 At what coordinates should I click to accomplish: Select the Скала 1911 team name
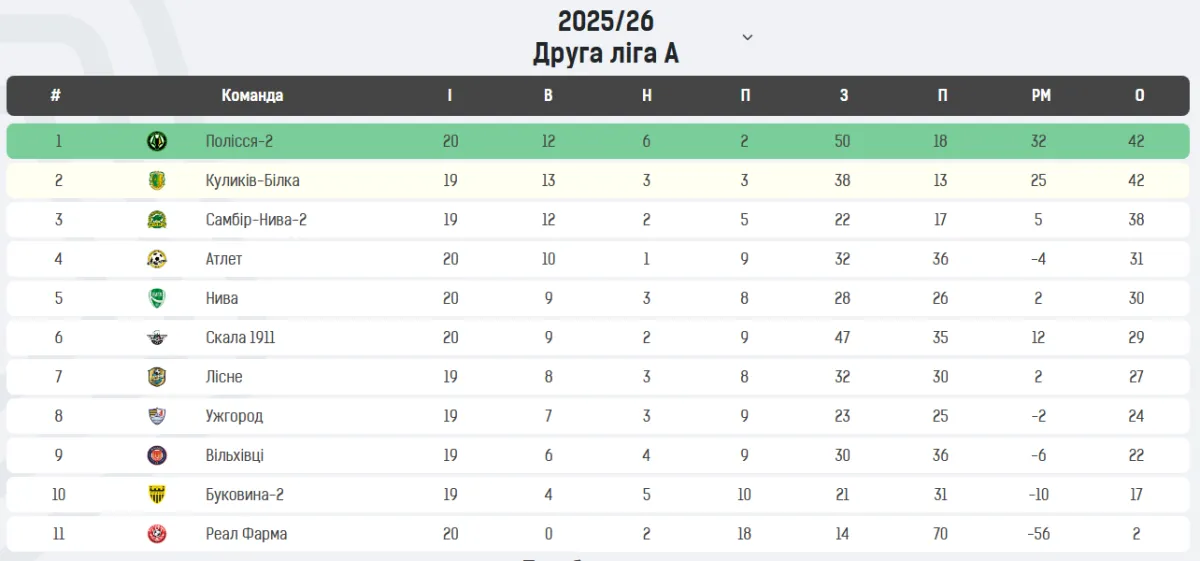pos(240,338)
